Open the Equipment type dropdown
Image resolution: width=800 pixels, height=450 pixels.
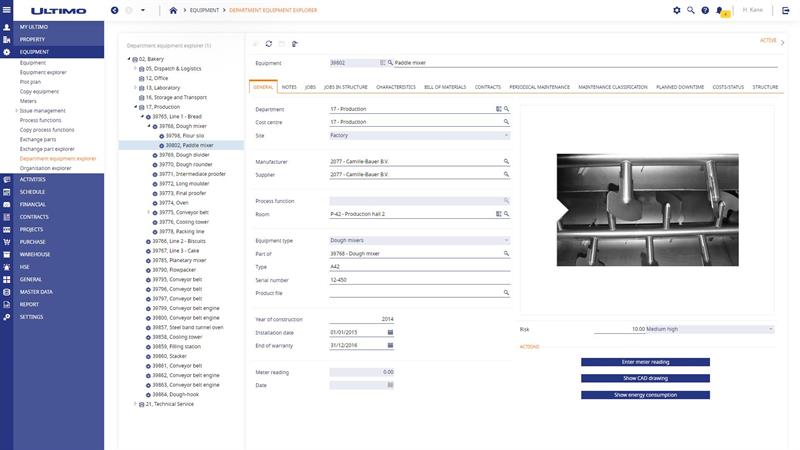[x=506, y=240]
